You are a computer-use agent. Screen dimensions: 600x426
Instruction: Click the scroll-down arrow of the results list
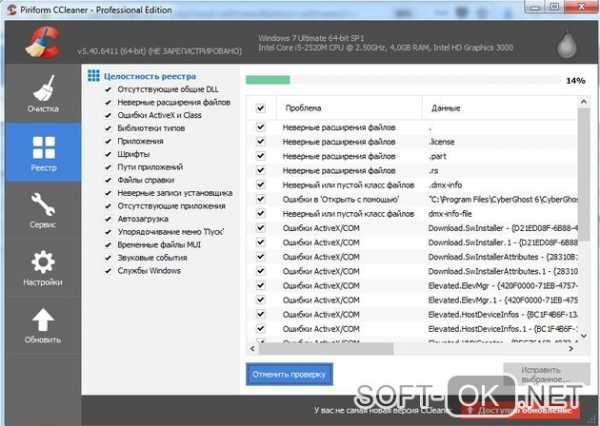pyautogui.click(x=583, y=336)
